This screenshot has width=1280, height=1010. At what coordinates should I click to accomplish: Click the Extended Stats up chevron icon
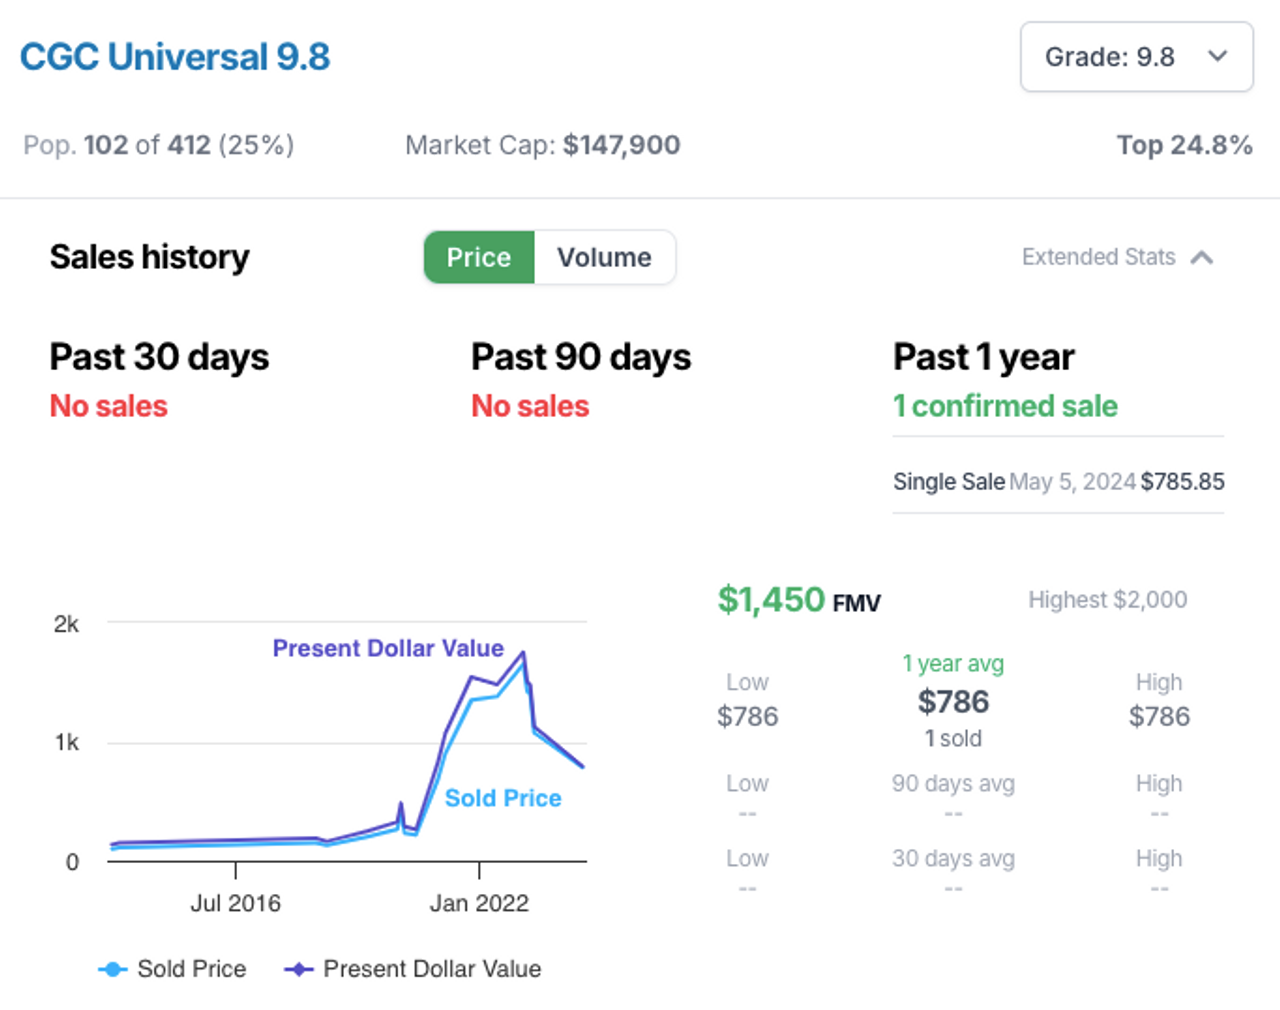click(1202, 258)
